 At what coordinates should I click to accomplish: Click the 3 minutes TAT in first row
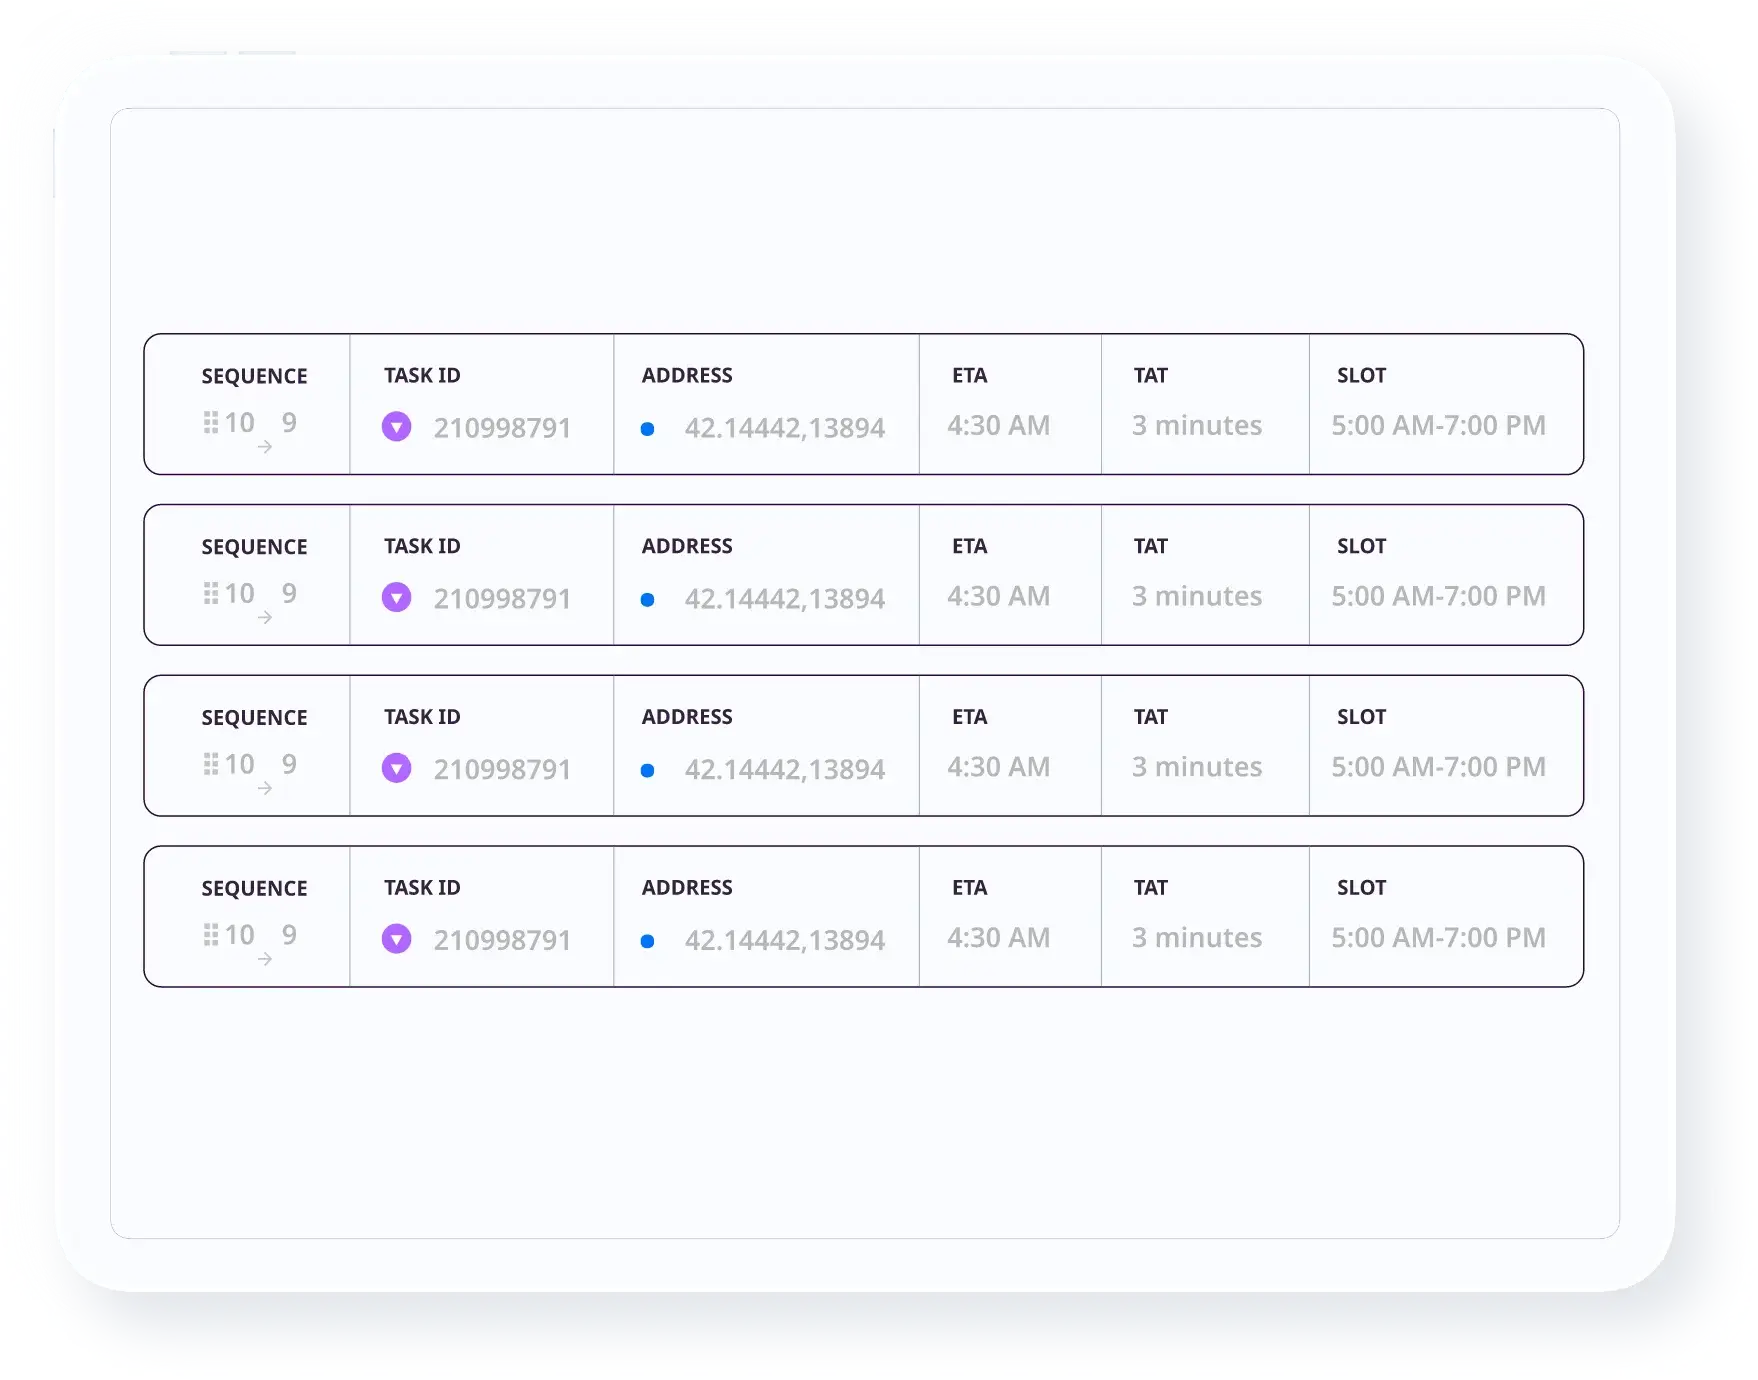[1196, 426]
